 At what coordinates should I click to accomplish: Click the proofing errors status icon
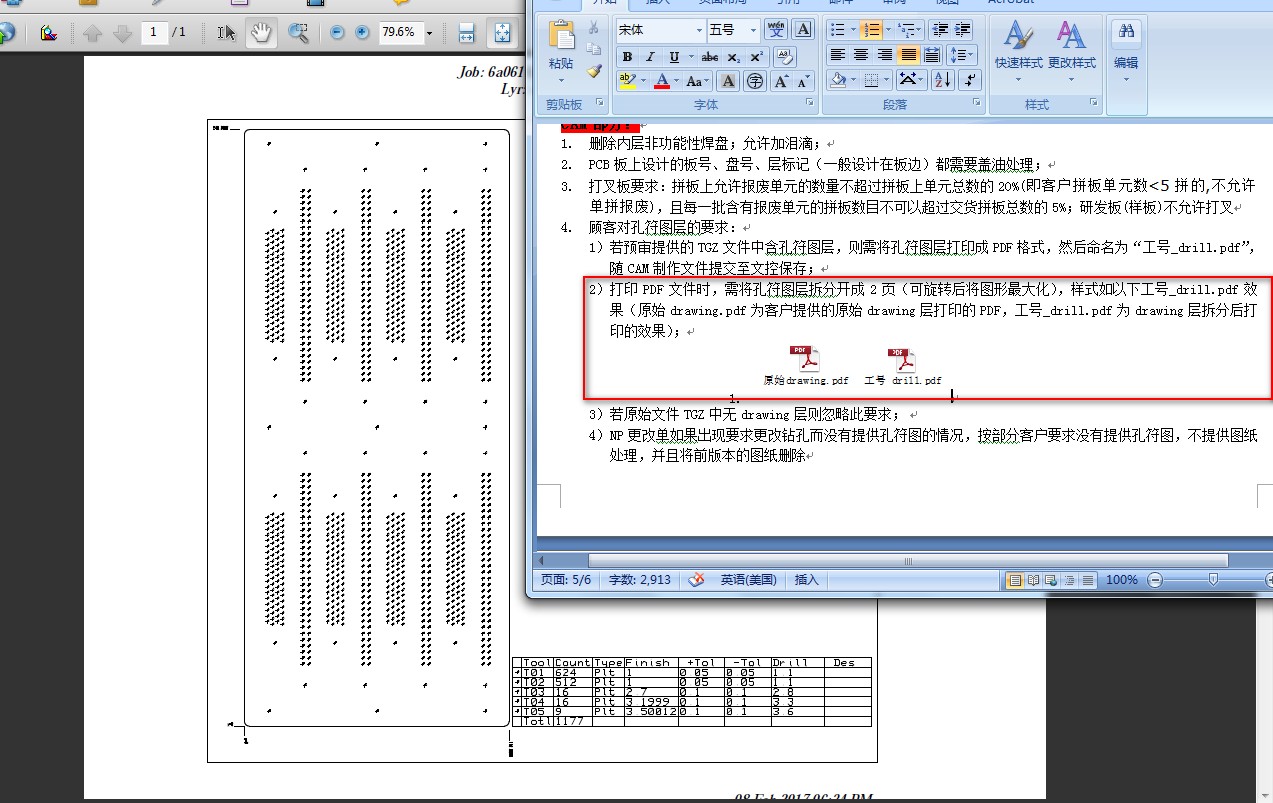[x=697, y=580]
